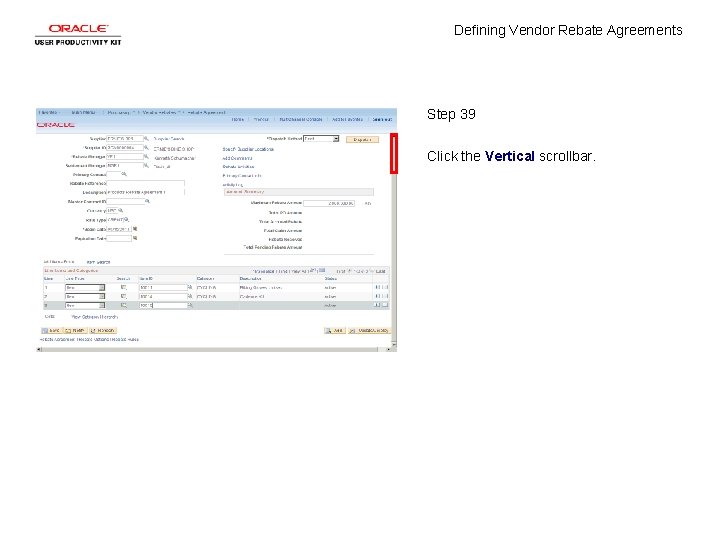Open lookup icon beside Currency field
The height and width of the screenshot is (540, 720).
coord(121,210)
